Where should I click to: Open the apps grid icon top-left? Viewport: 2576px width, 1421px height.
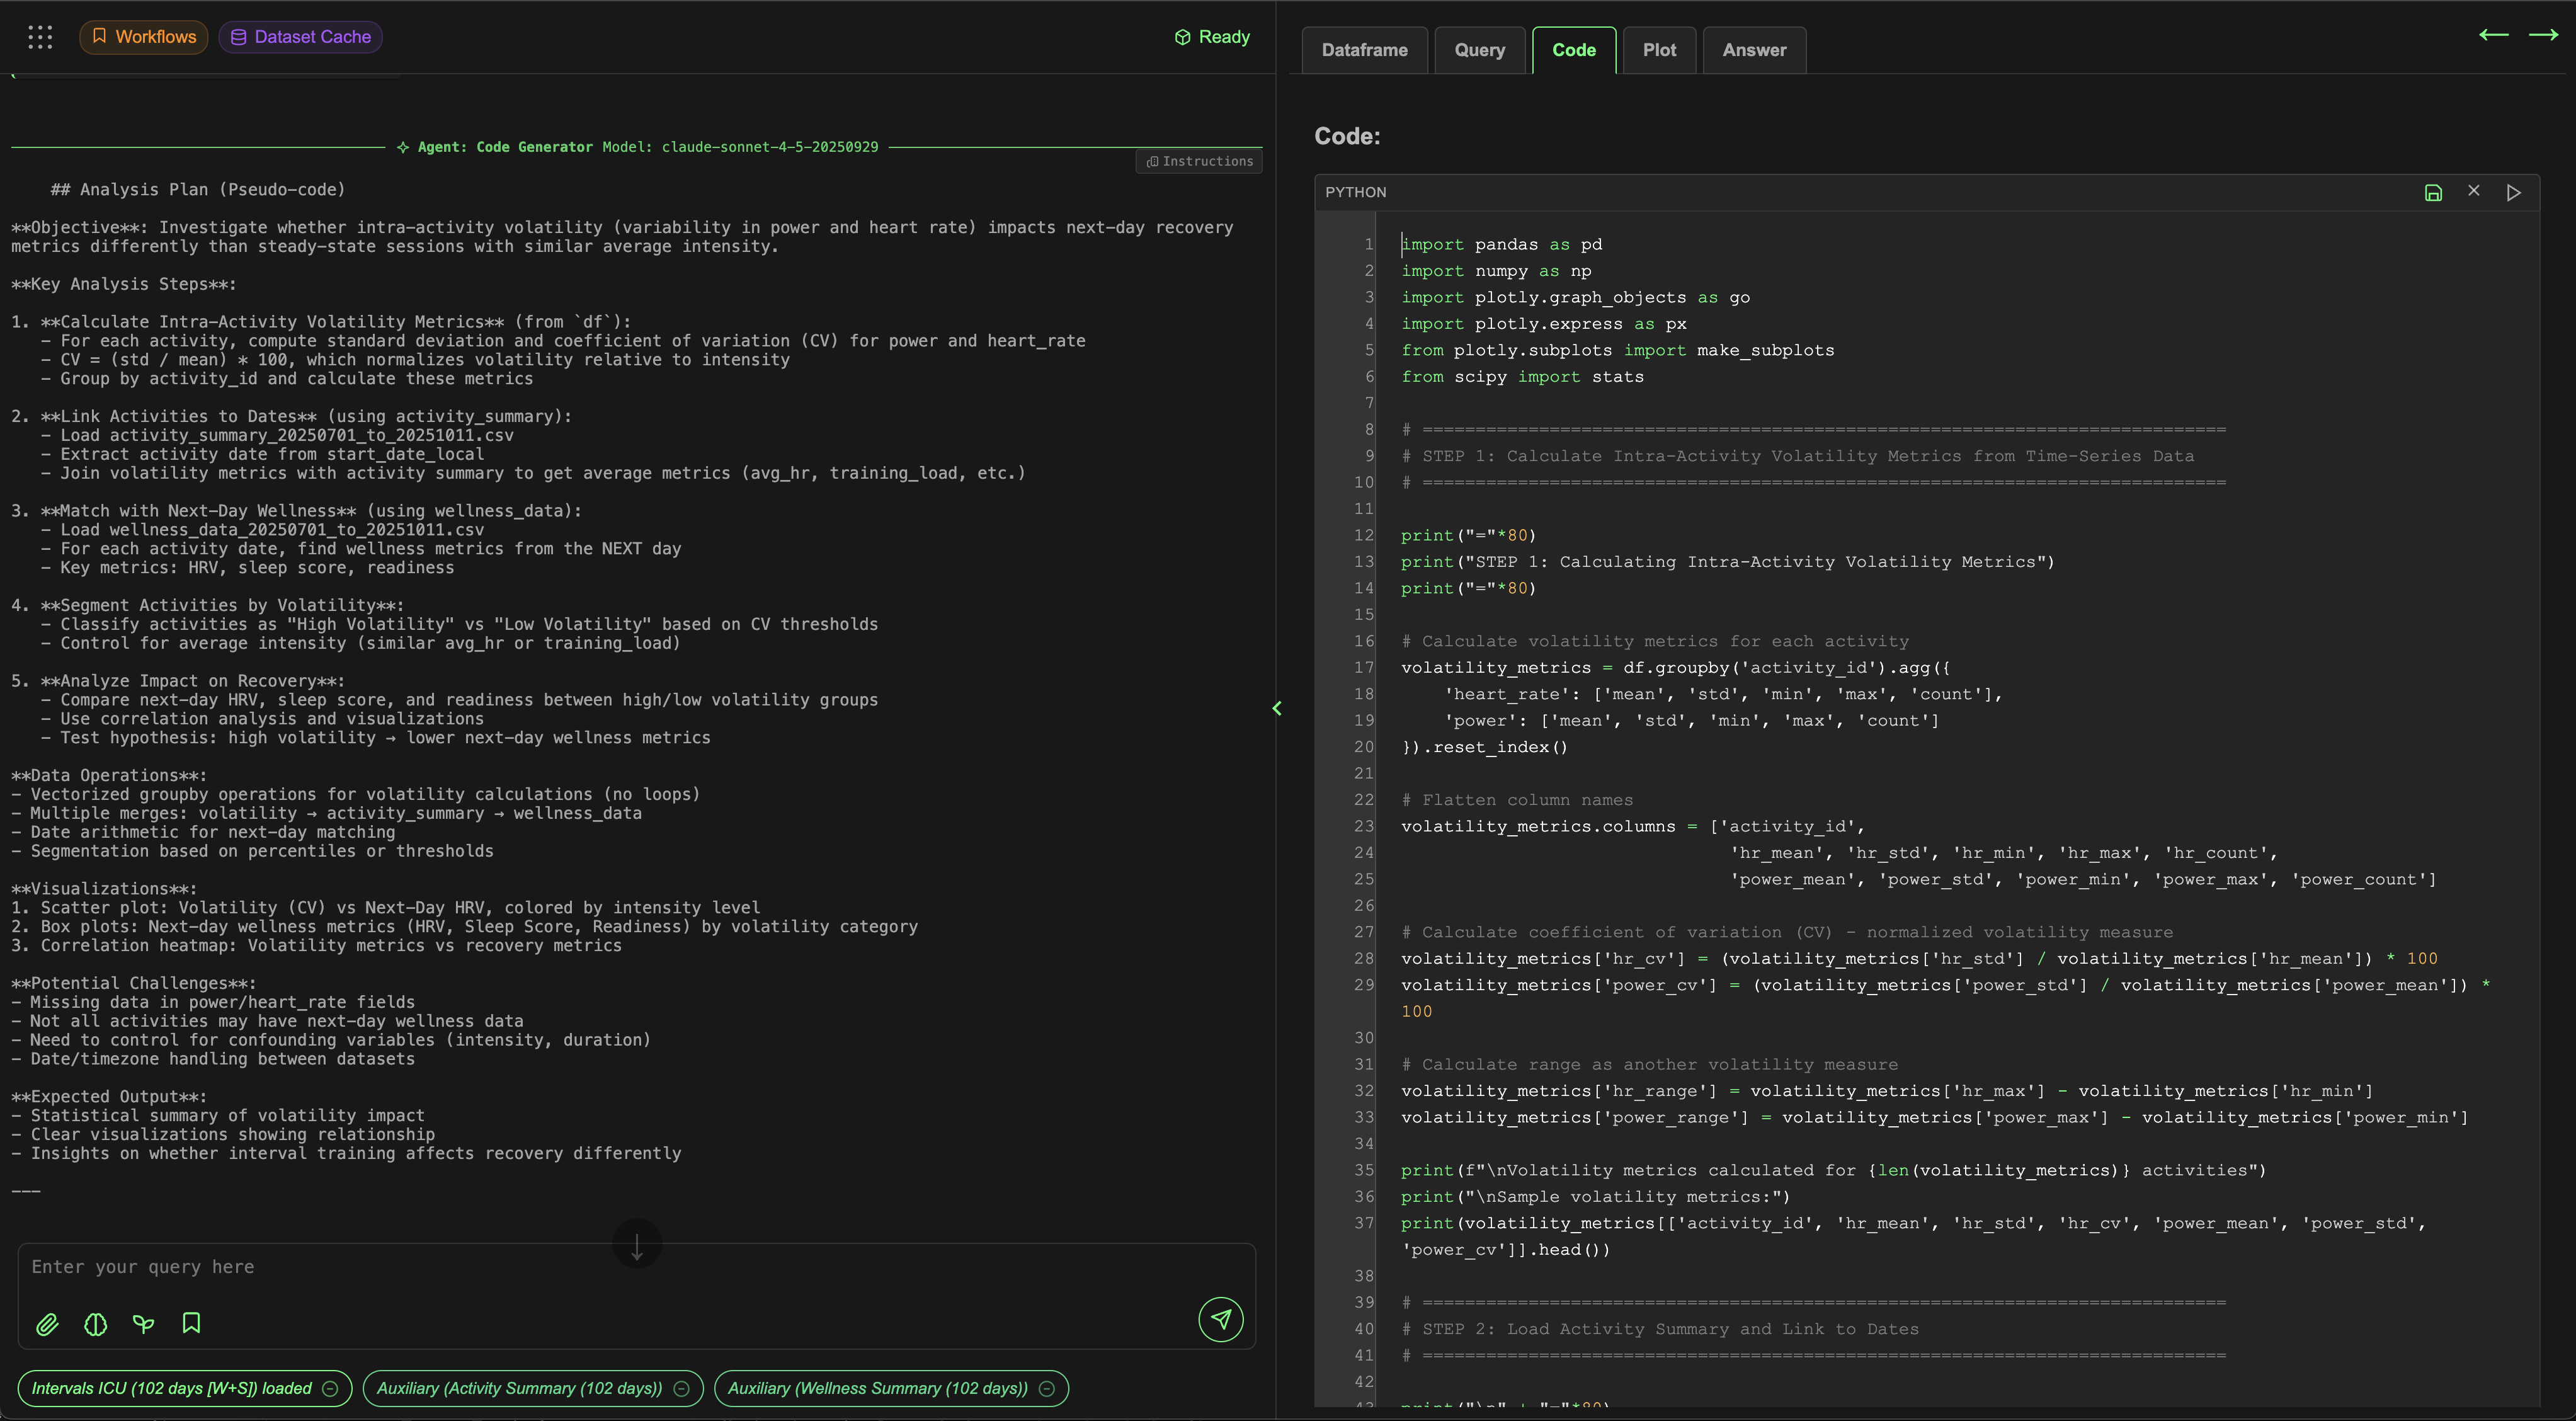(x=40, y=36)
